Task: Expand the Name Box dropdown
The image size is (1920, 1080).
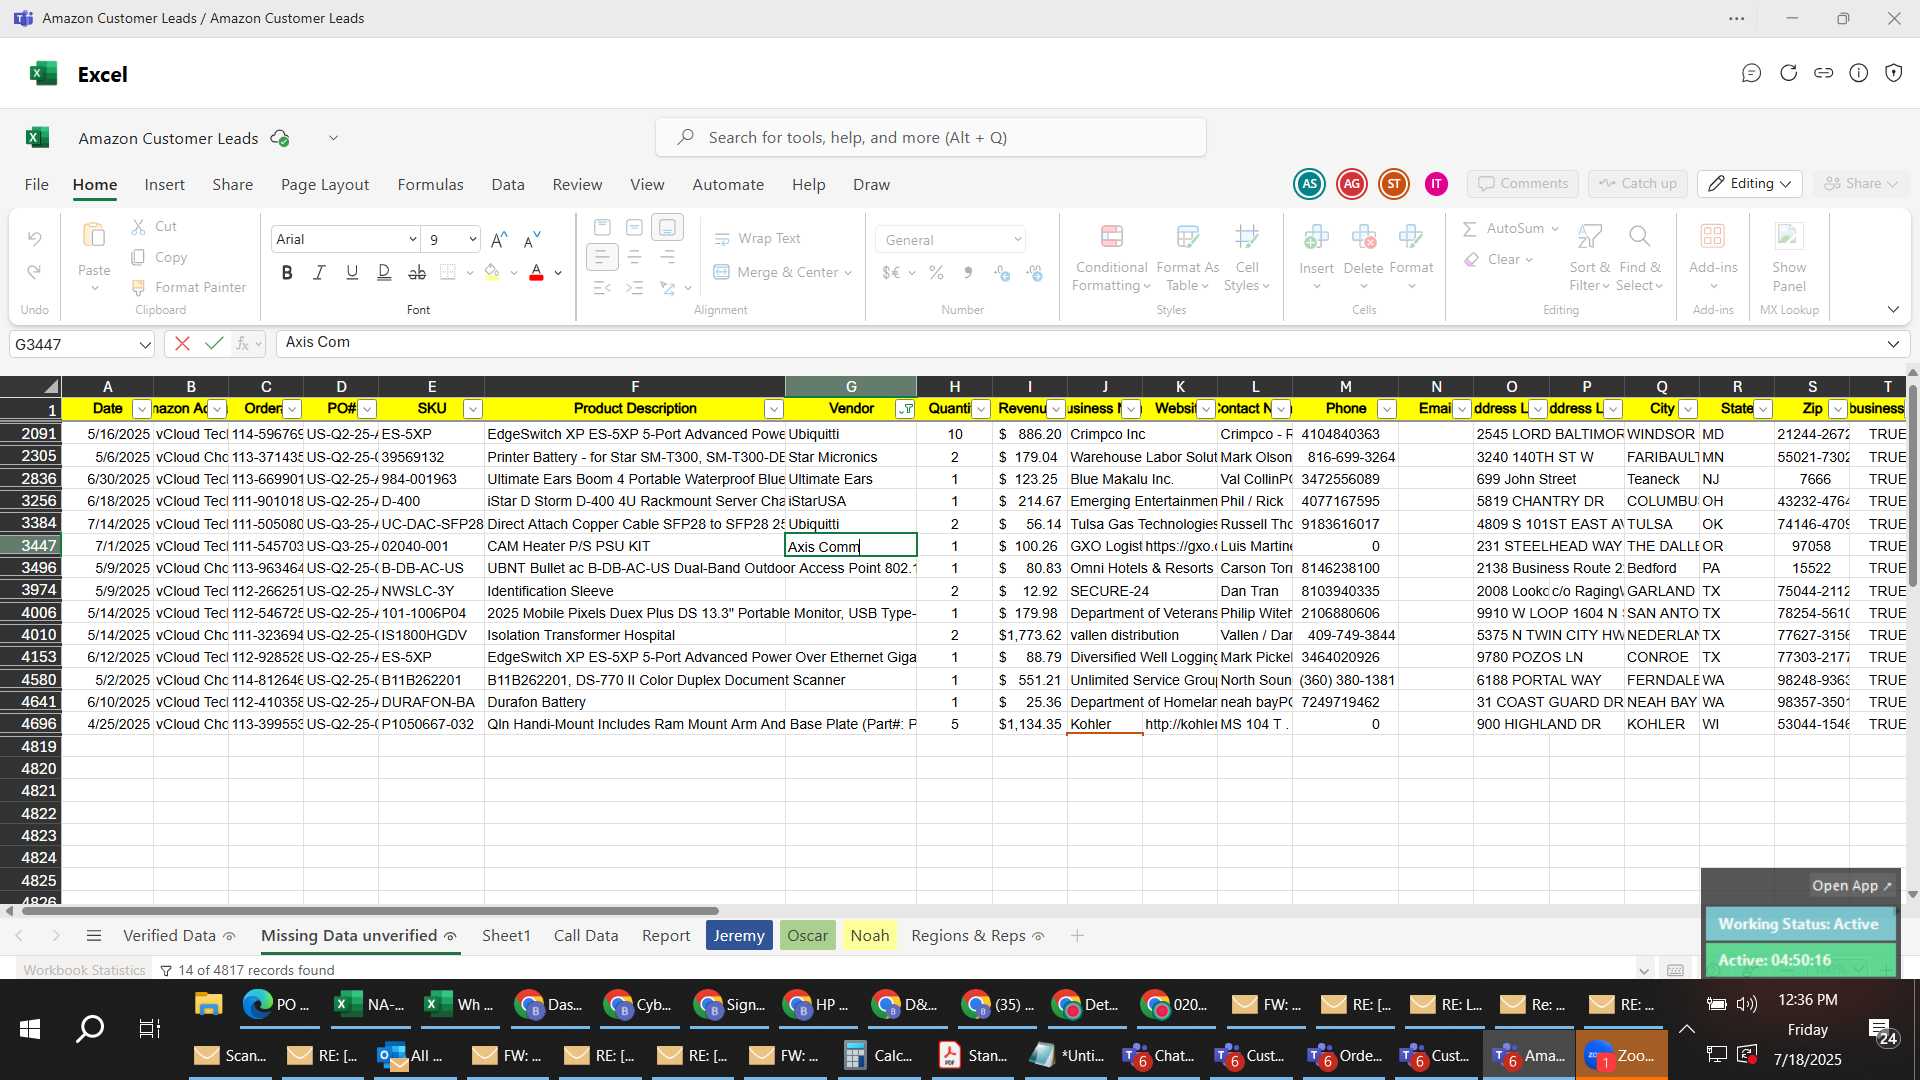Action: (x=145, y=345)
